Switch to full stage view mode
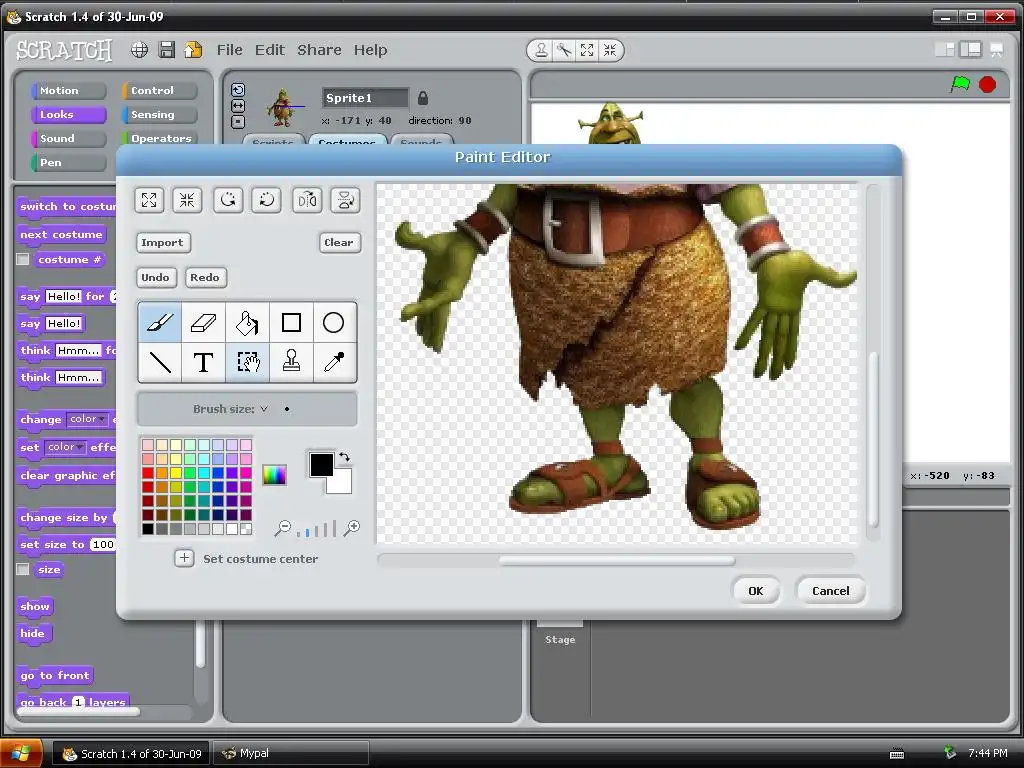Viewport: 1024px width, 768px height. [x=970, y=50]
